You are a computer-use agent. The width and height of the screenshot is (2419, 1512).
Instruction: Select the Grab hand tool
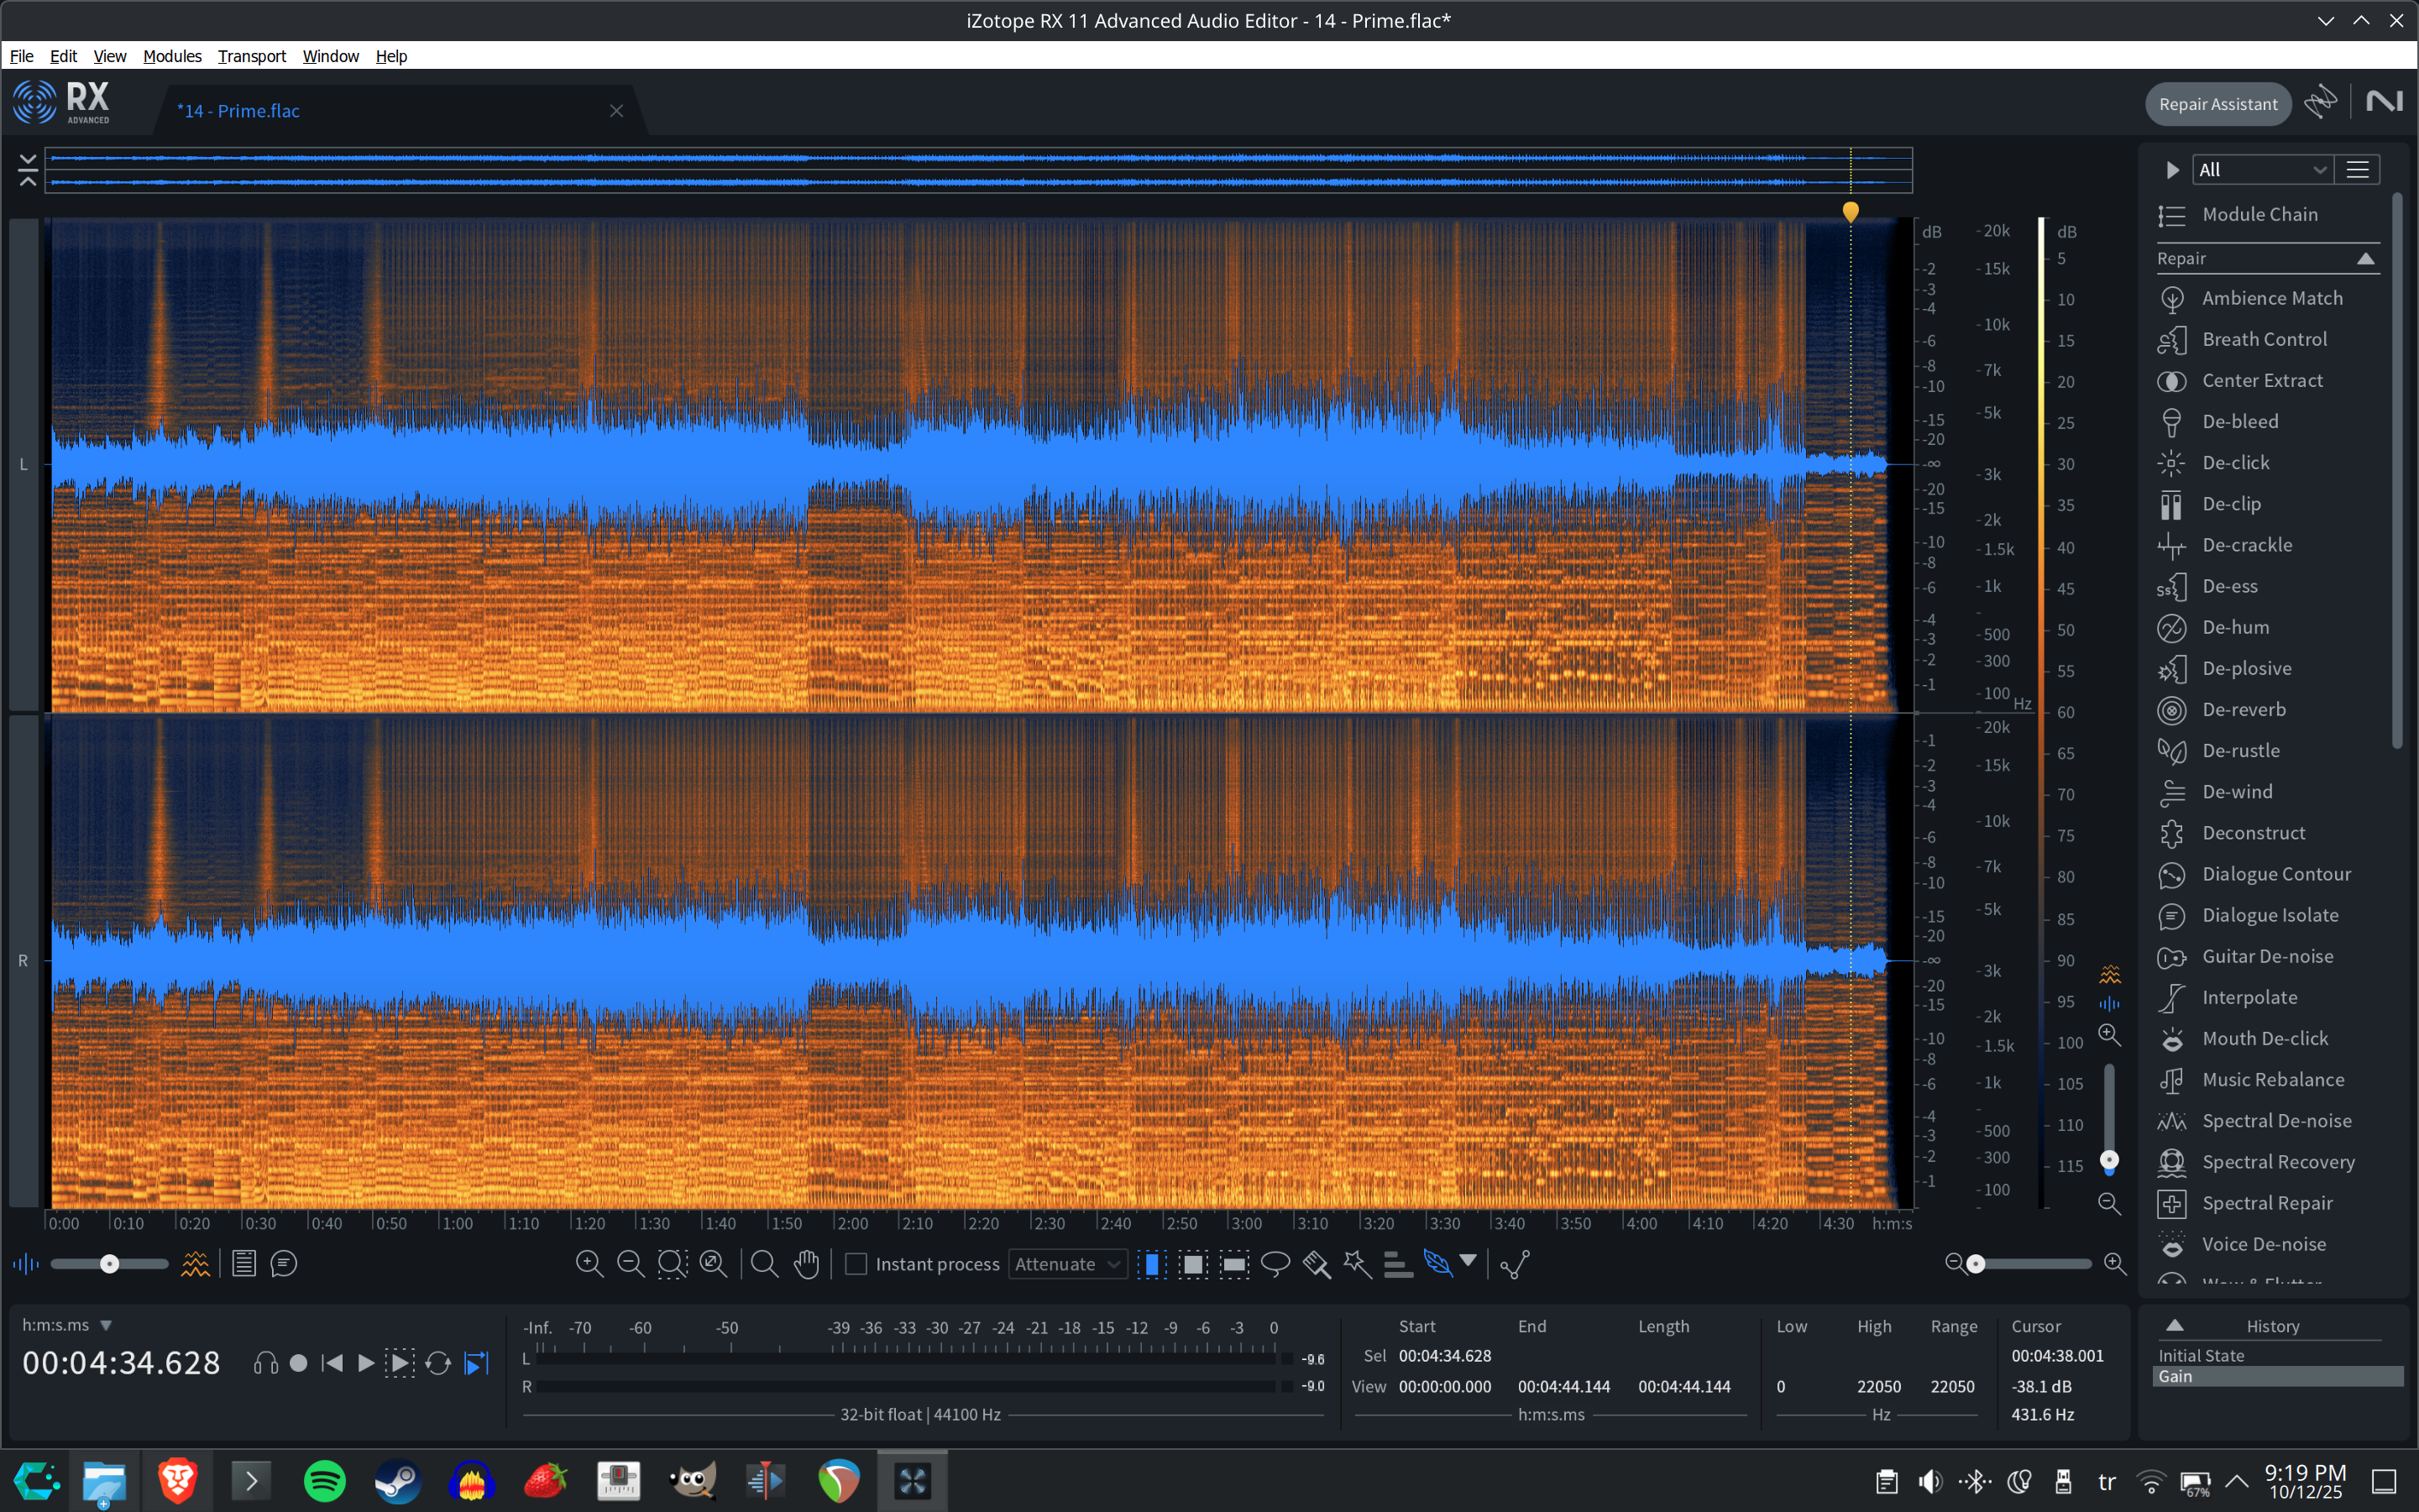[806, 1264]
